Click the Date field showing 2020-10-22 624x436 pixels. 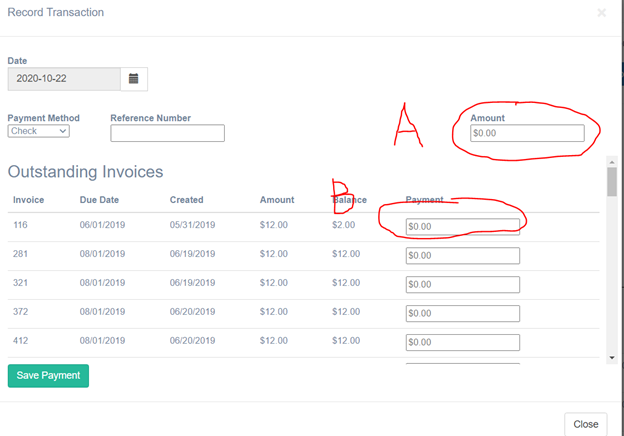[63, 78]
